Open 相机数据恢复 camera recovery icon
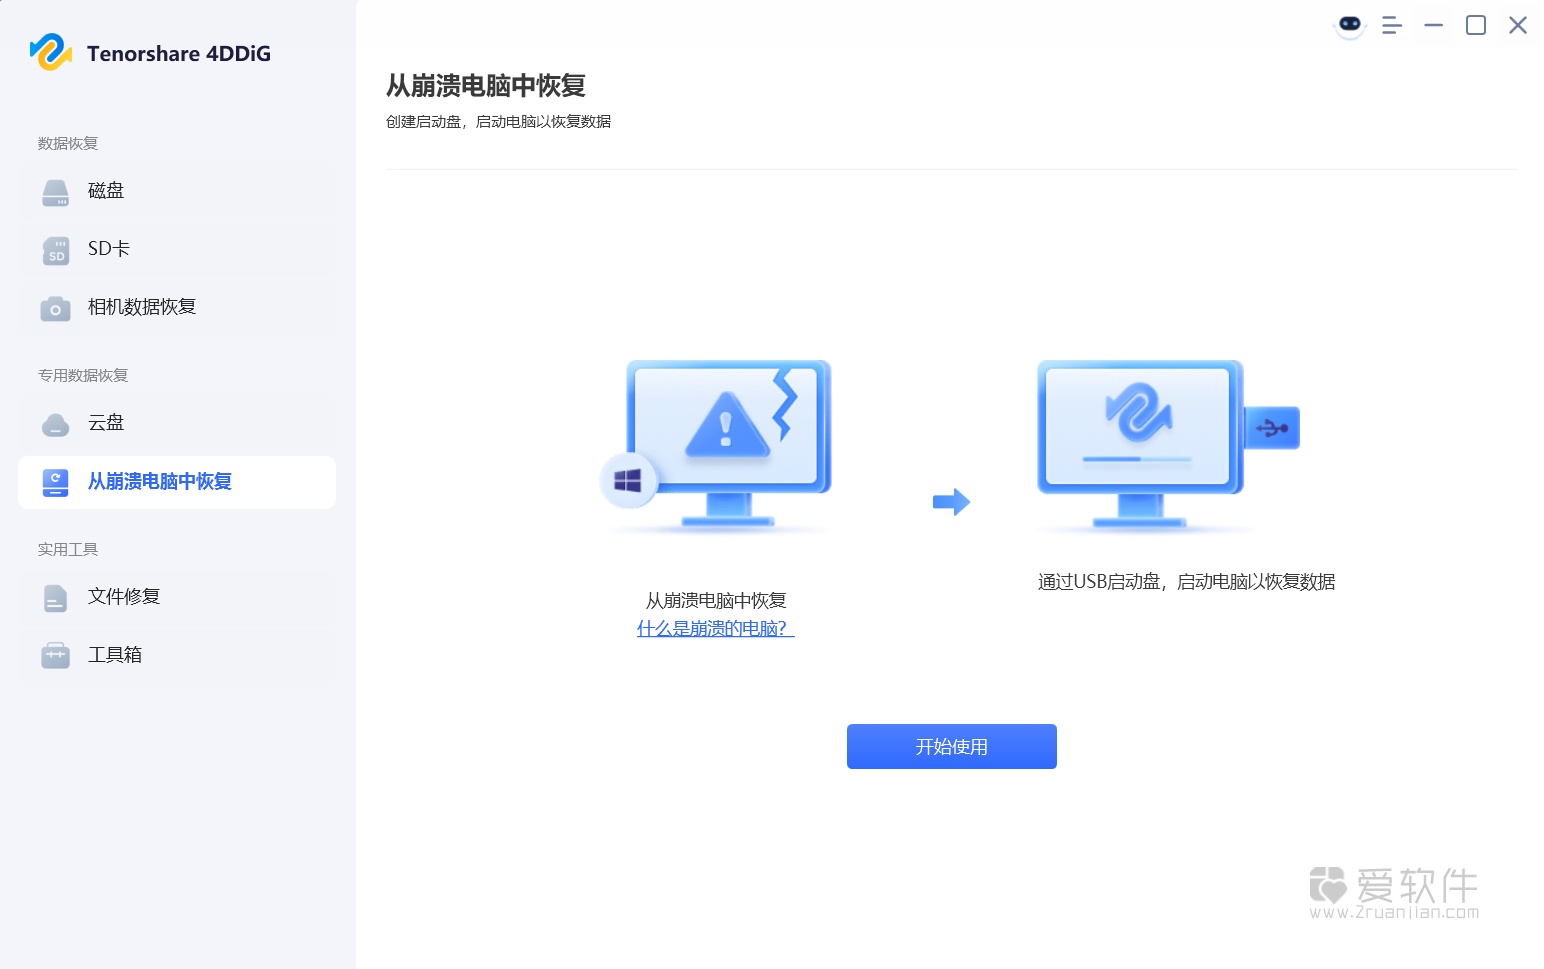Screen dimensions: 1544x969 pyautogui.click(x=54, y=307)
